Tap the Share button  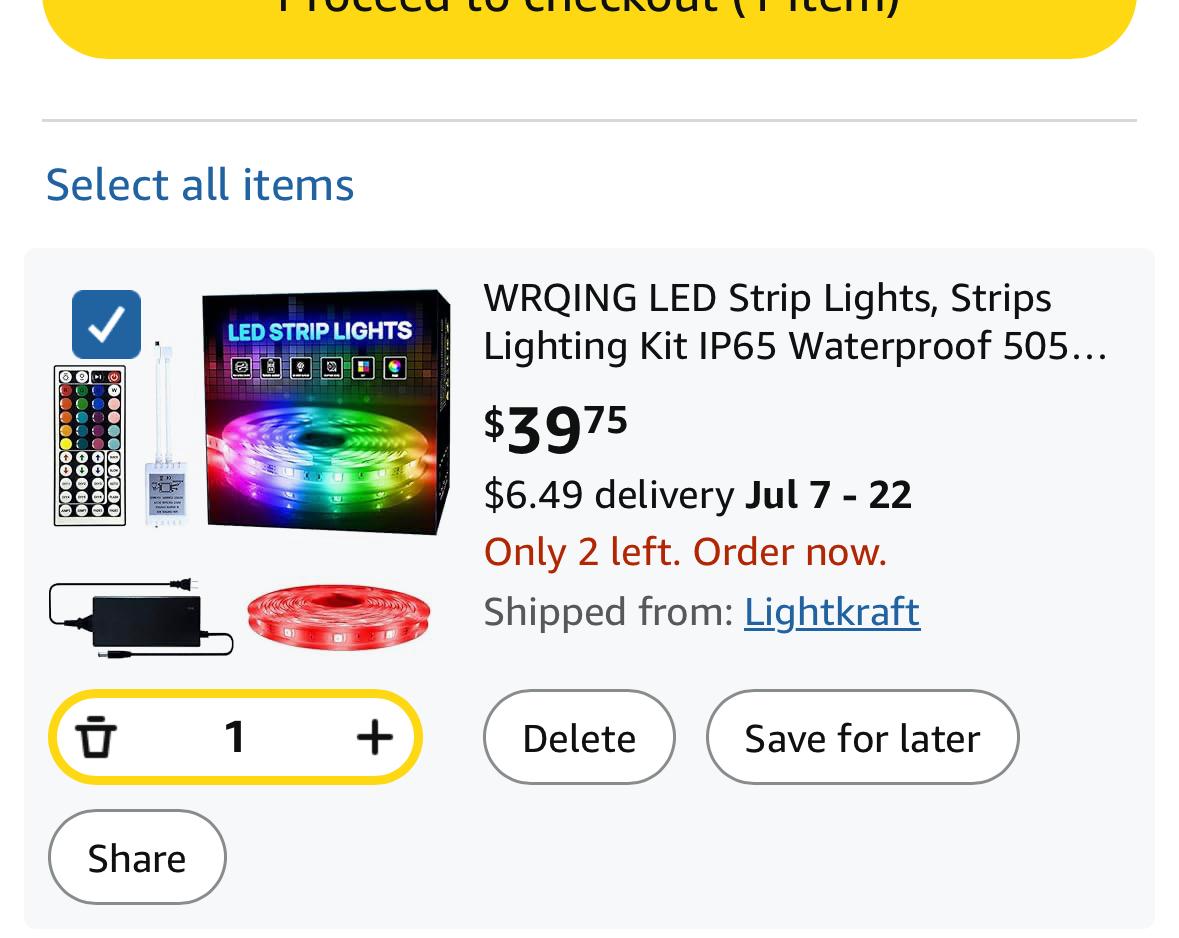tap(137, 858)
